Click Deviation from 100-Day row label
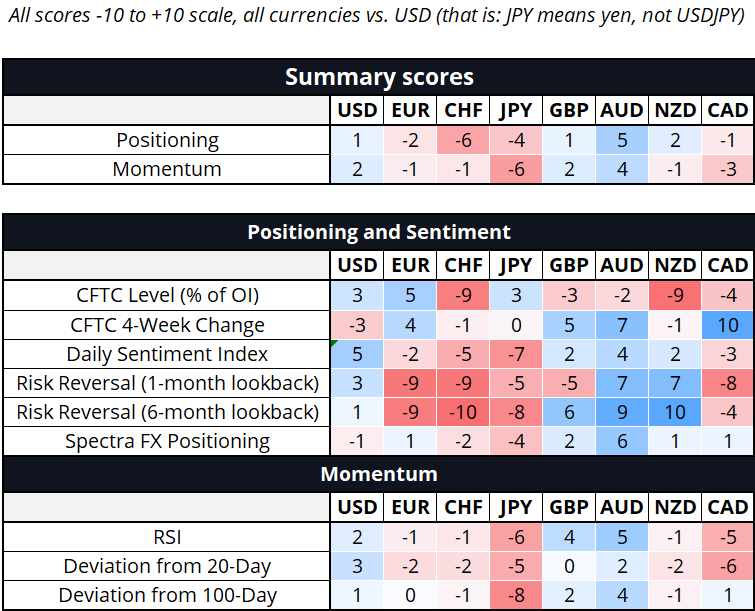755x611 pixels. [x=168, y=595]
